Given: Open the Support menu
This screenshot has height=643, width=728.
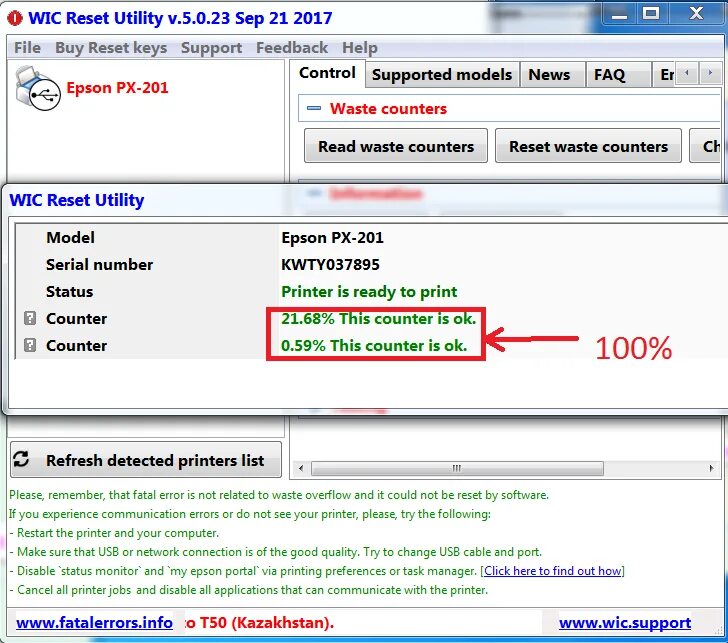Looking at the screenshot, I should pos(211,47).
